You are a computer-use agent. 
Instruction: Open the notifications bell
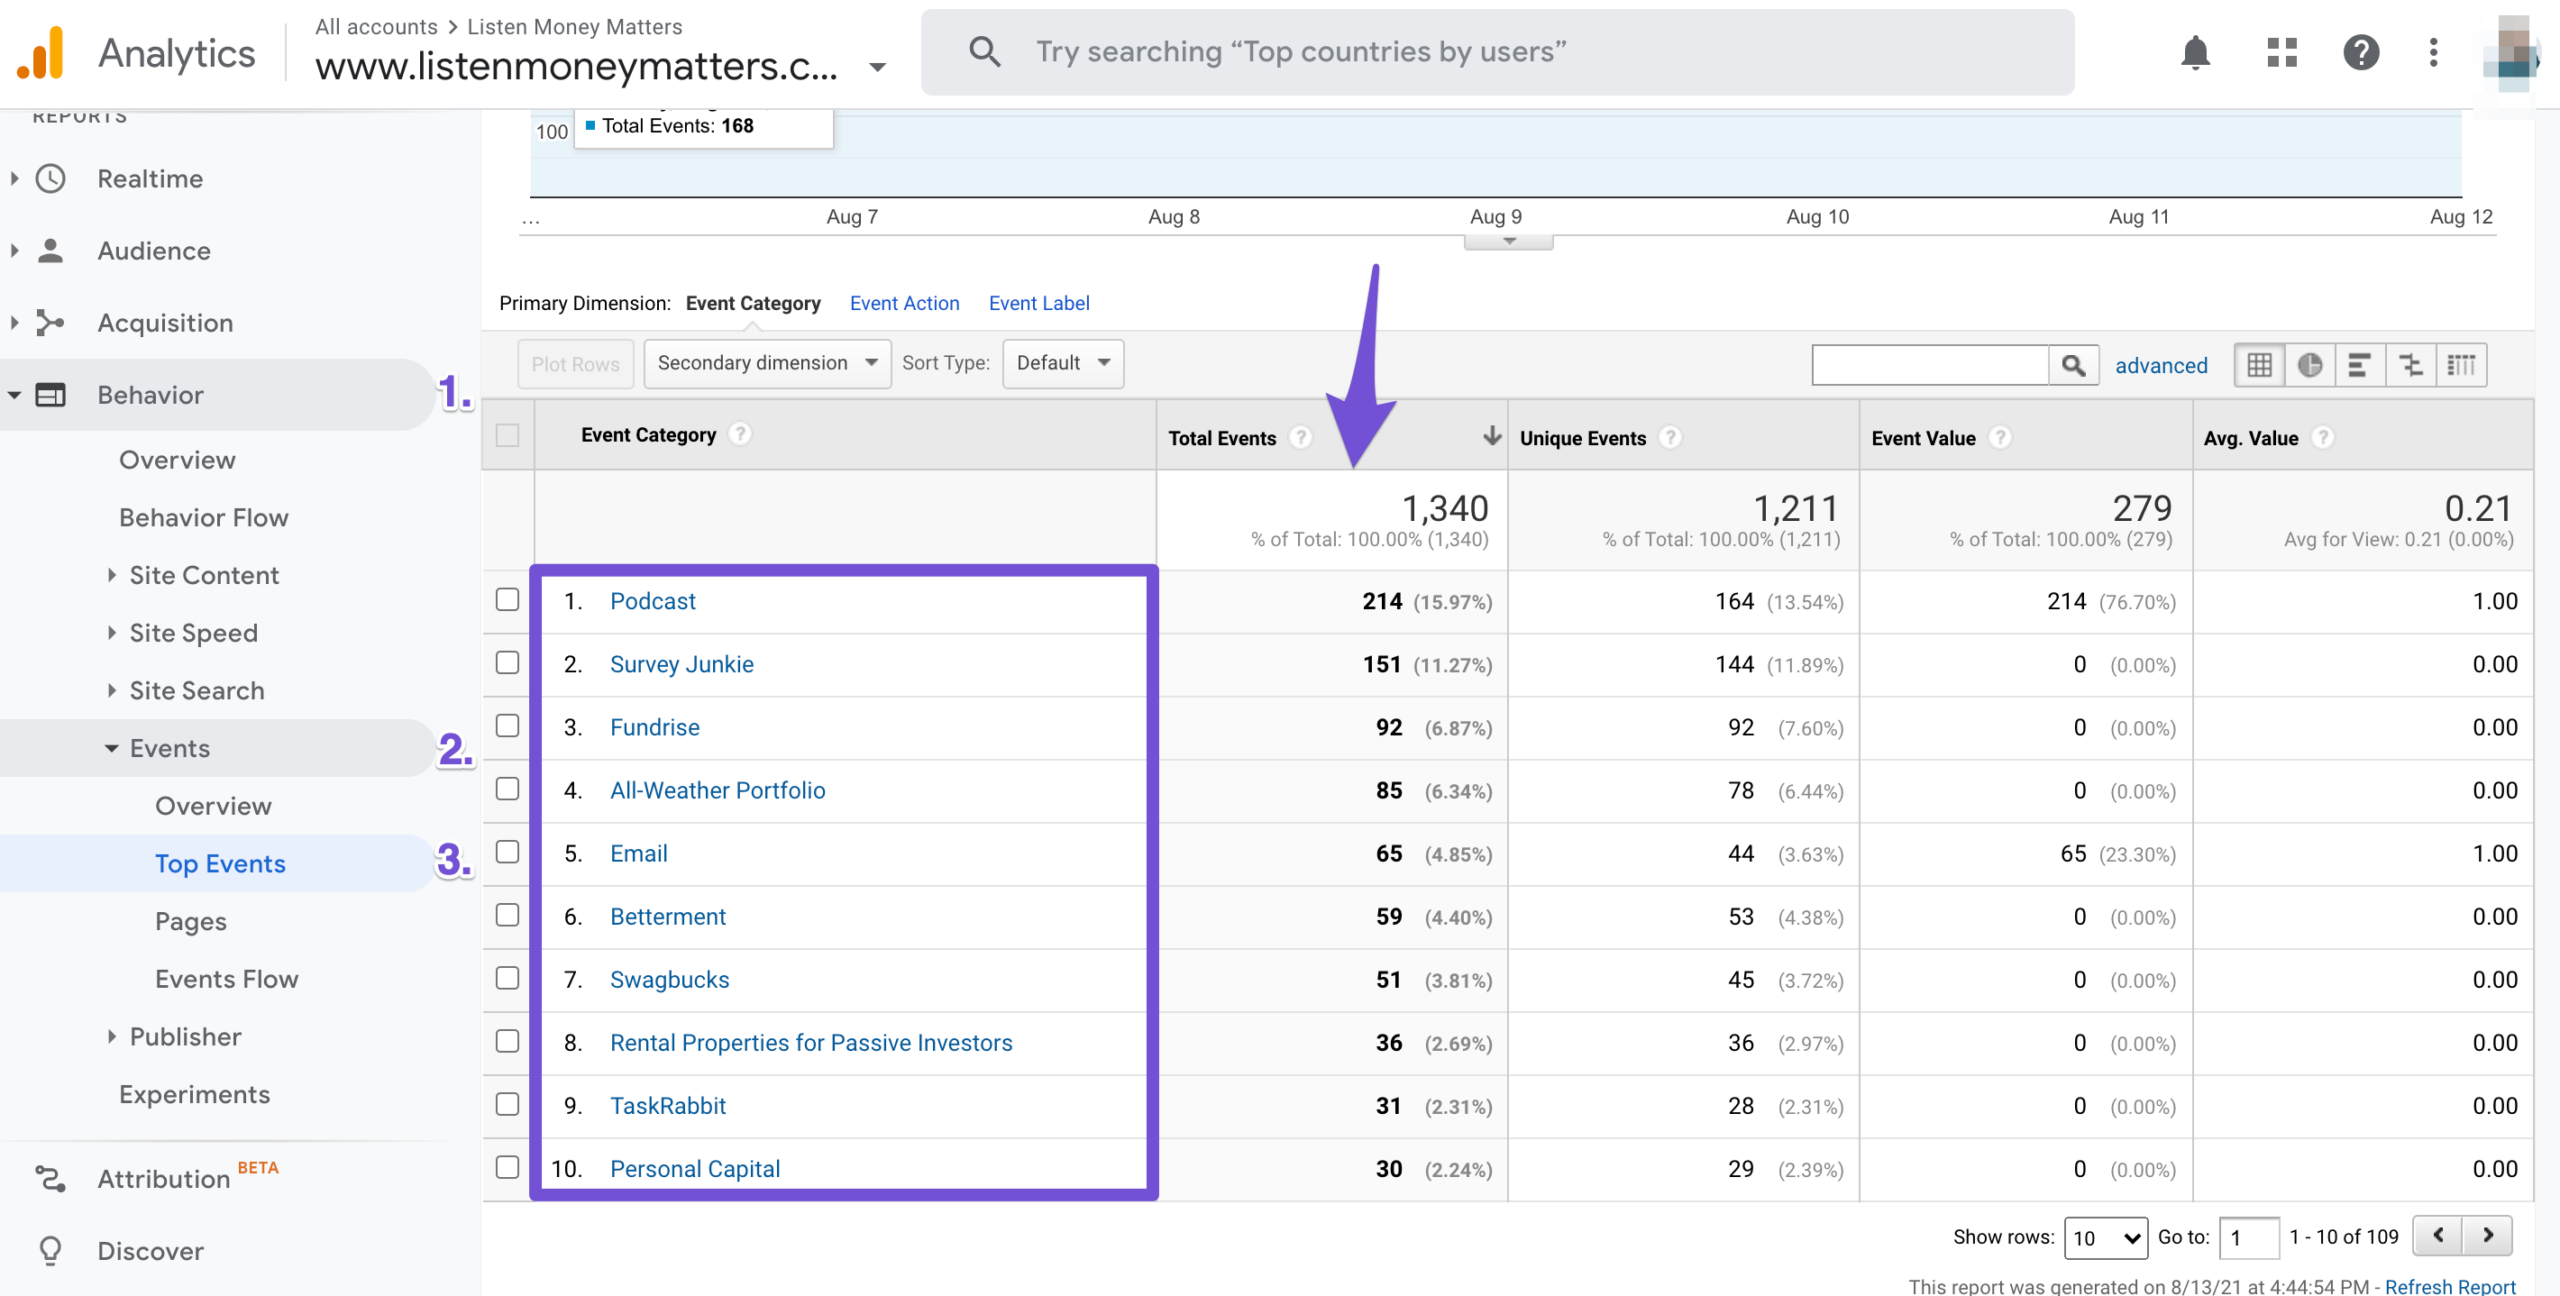click(2195, 52)
